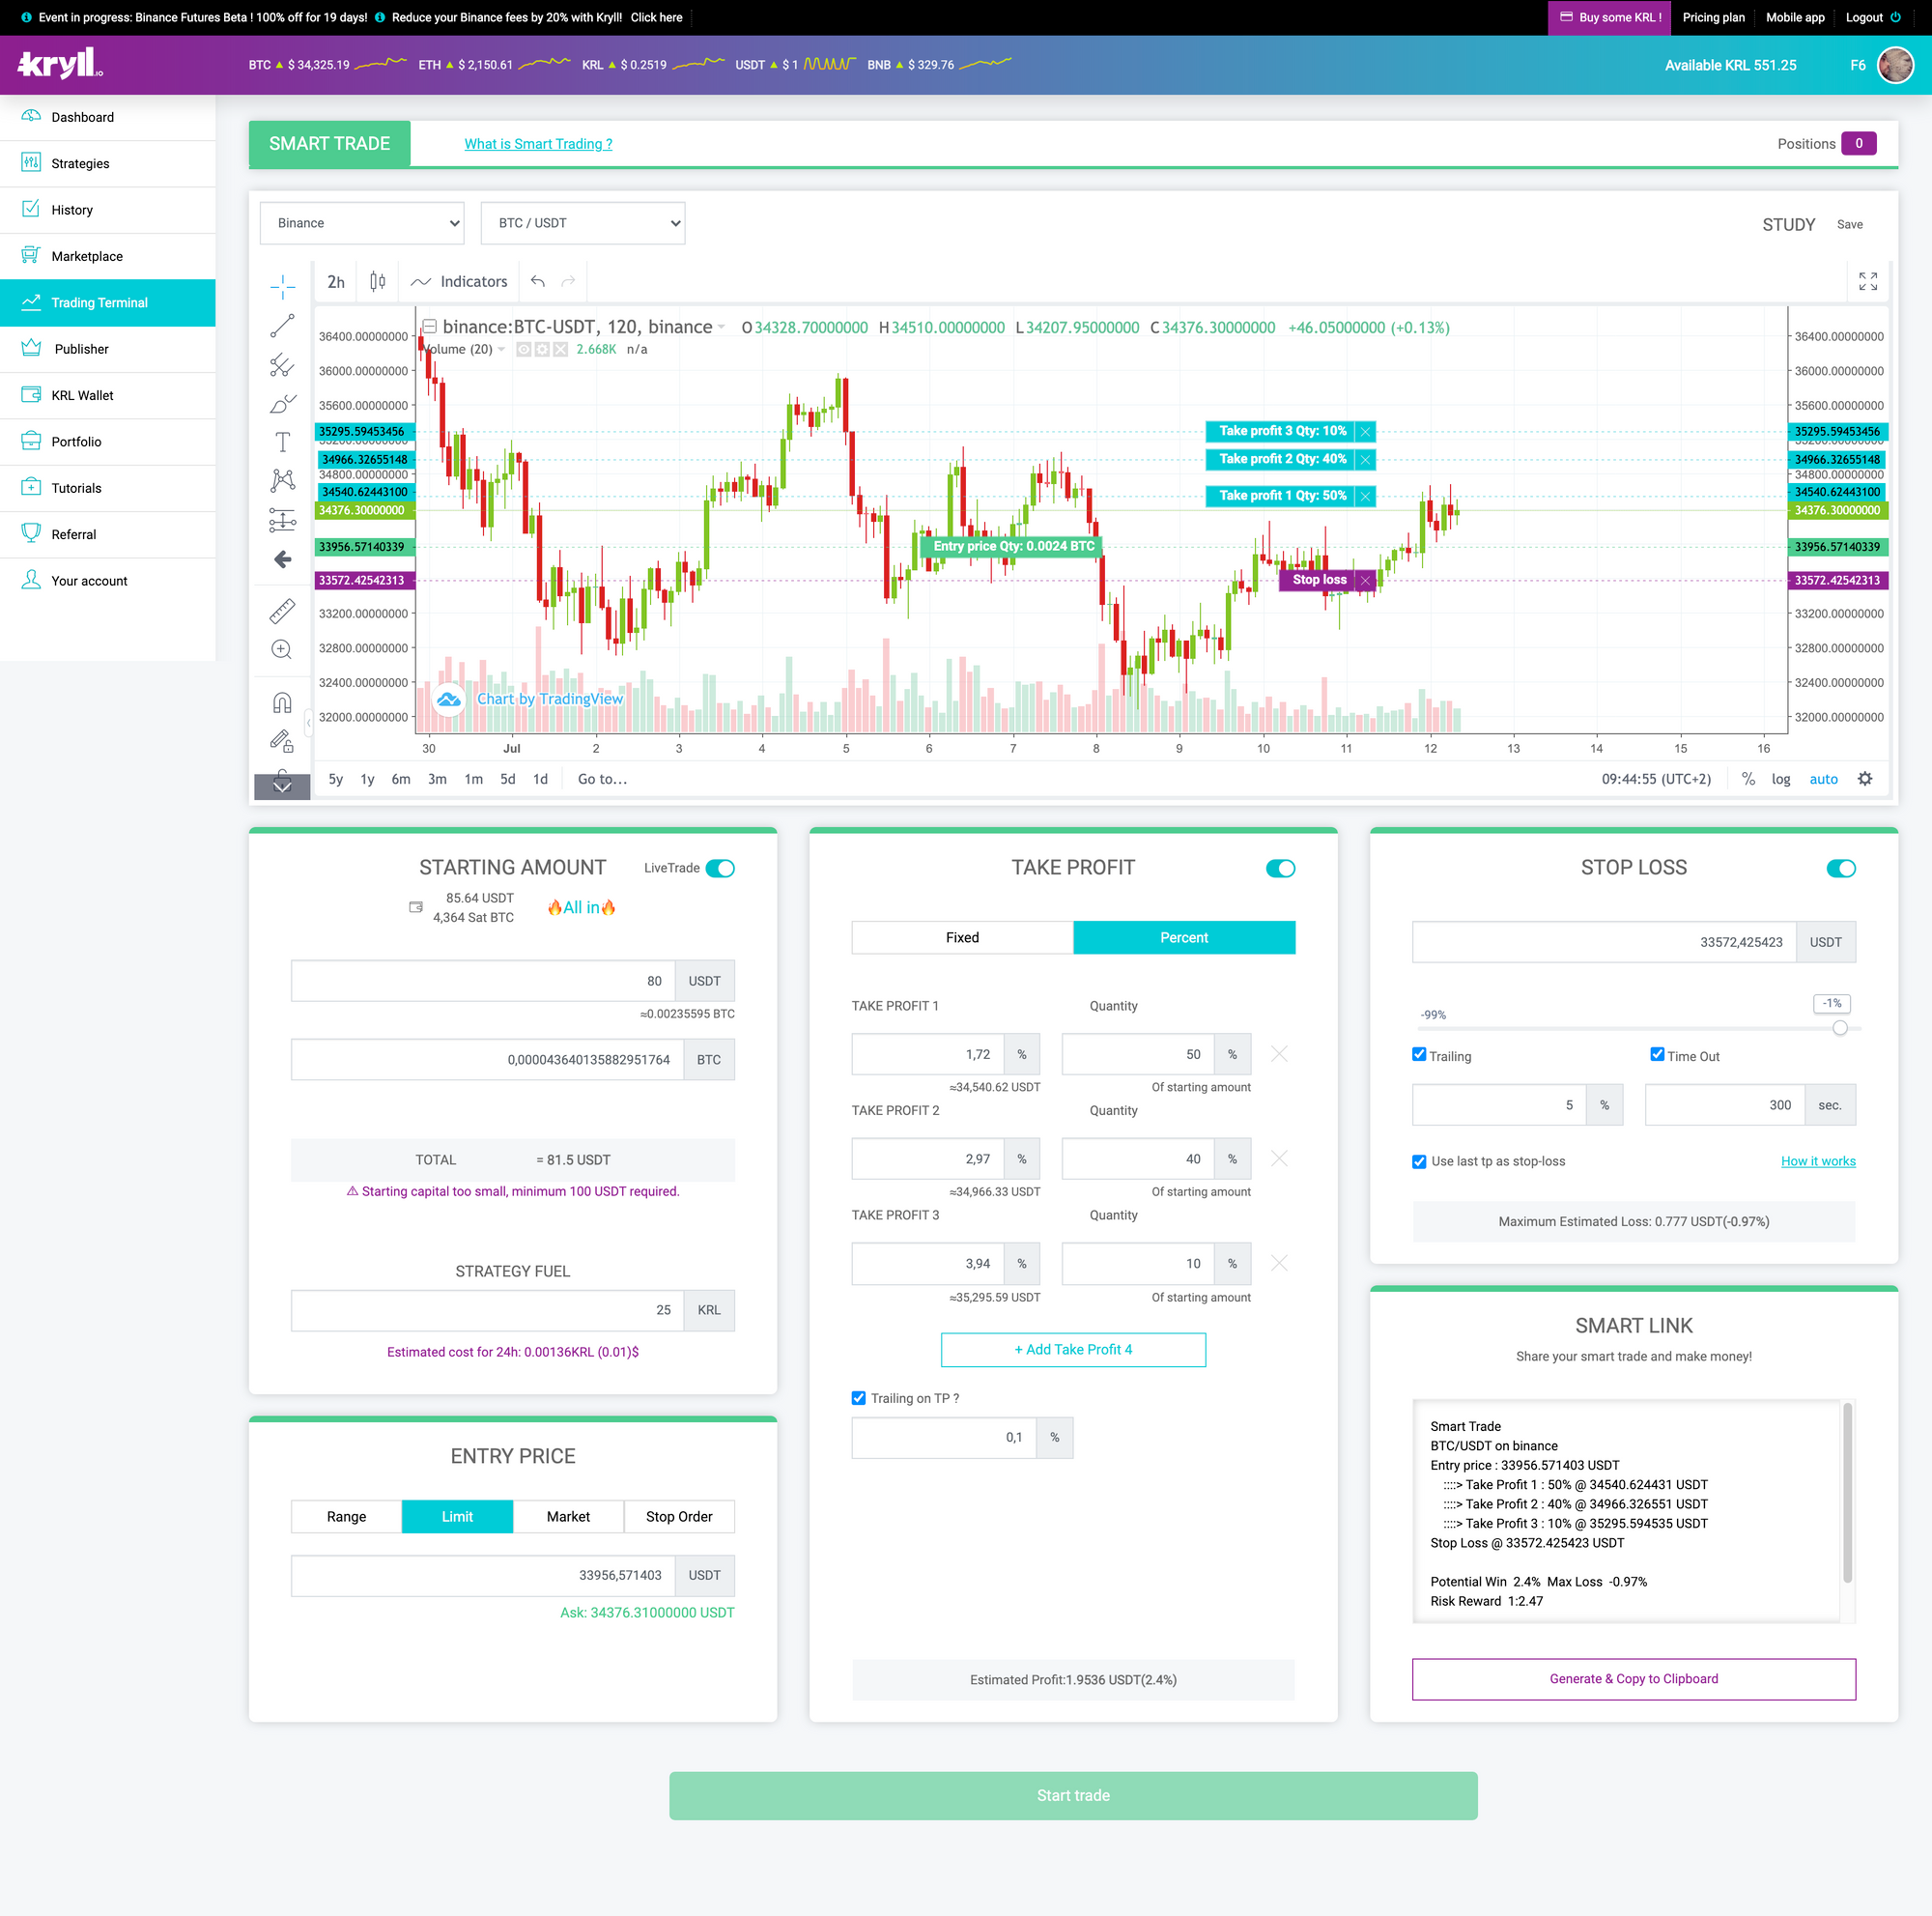This screenshot has height=1916, width=1932.
Task: Toggle the Take Profit switch
Action: click(x=1280, y=868)
